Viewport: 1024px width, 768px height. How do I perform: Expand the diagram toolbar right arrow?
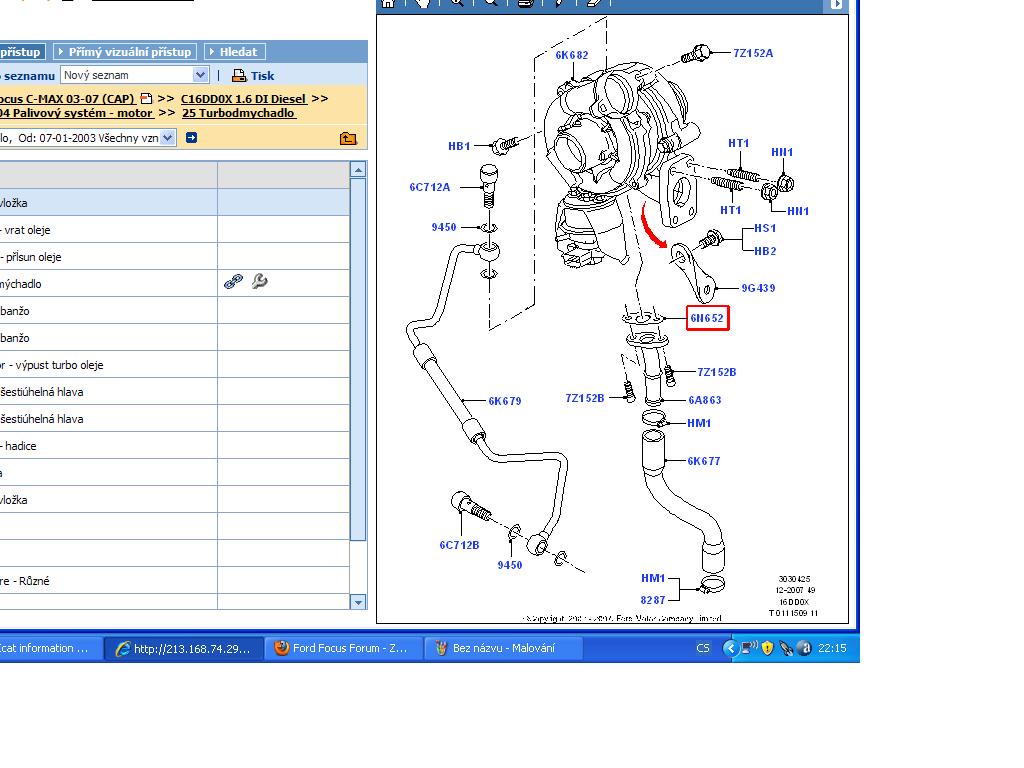pyautogui.click(x=836, y=4)
